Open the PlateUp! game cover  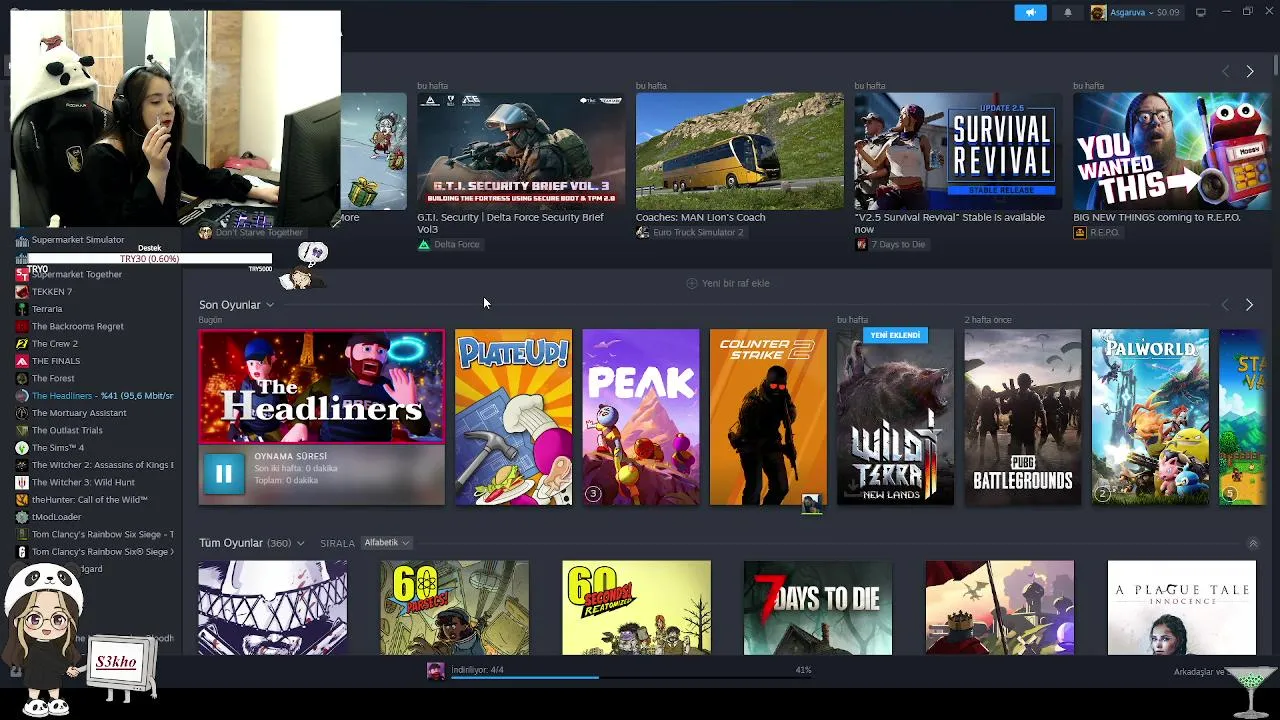point(514,417)
